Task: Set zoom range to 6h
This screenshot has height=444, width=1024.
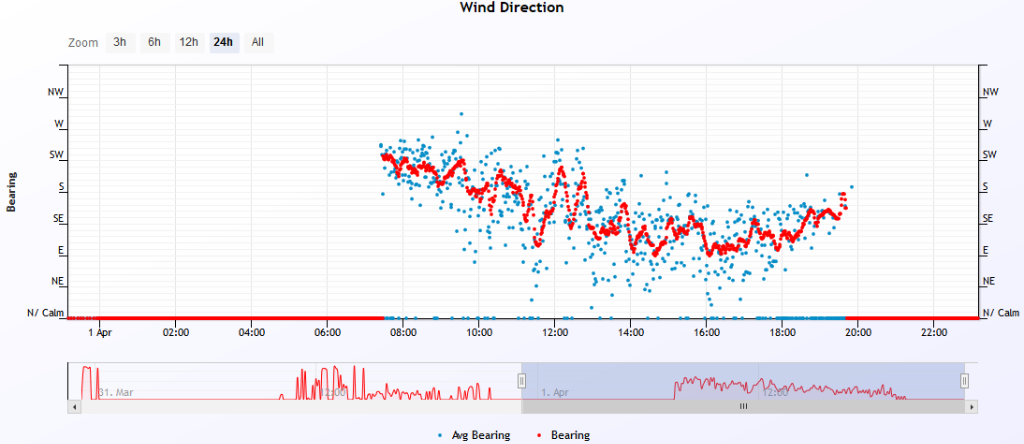Action: pyautogui.click(x=155, y=42)
